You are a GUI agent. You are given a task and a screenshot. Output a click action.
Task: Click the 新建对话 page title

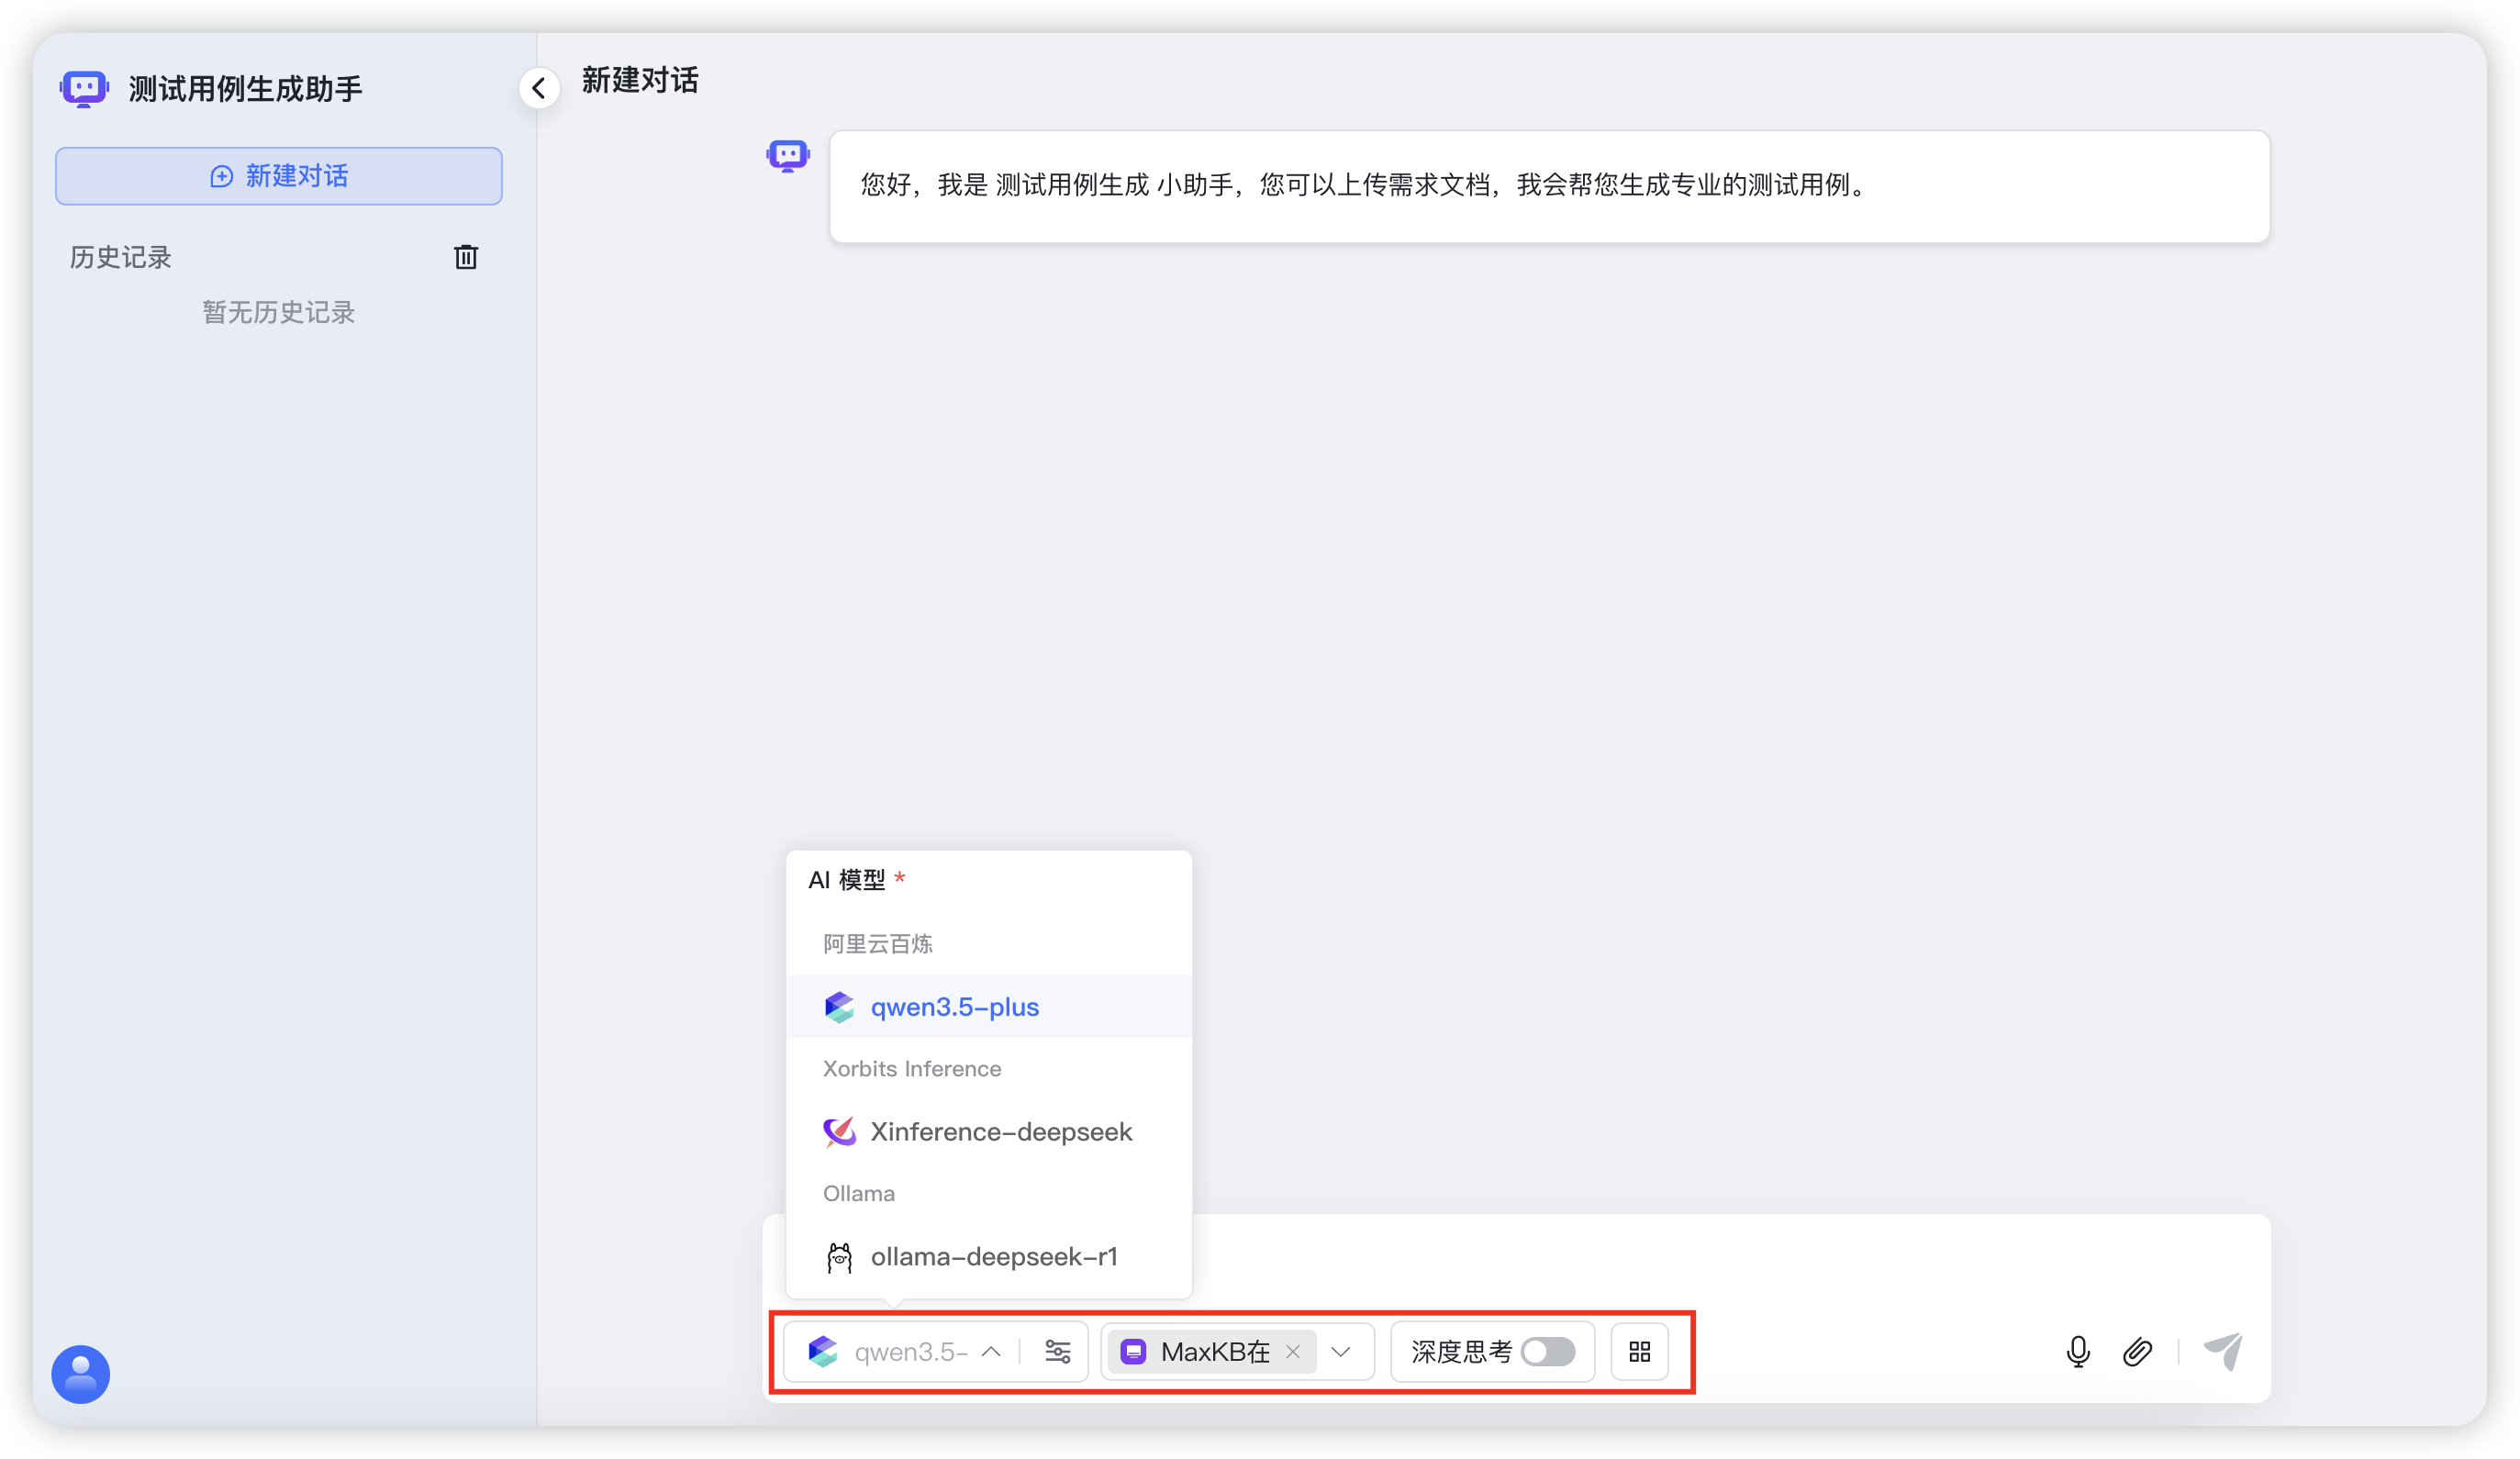[640, 80]
